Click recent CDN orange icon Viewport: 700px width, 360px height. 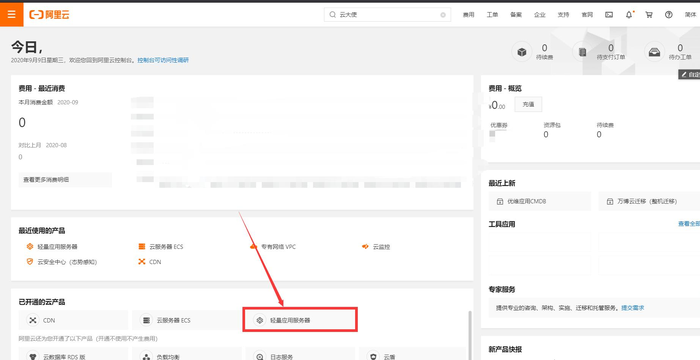click(142, 262)
